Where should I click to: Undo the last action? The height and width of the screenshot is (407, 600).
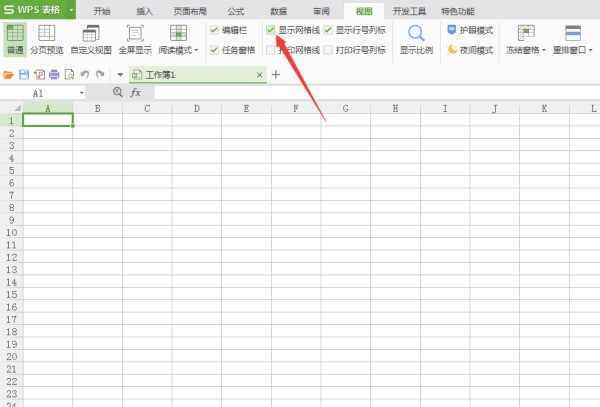(x=85, y=75)
